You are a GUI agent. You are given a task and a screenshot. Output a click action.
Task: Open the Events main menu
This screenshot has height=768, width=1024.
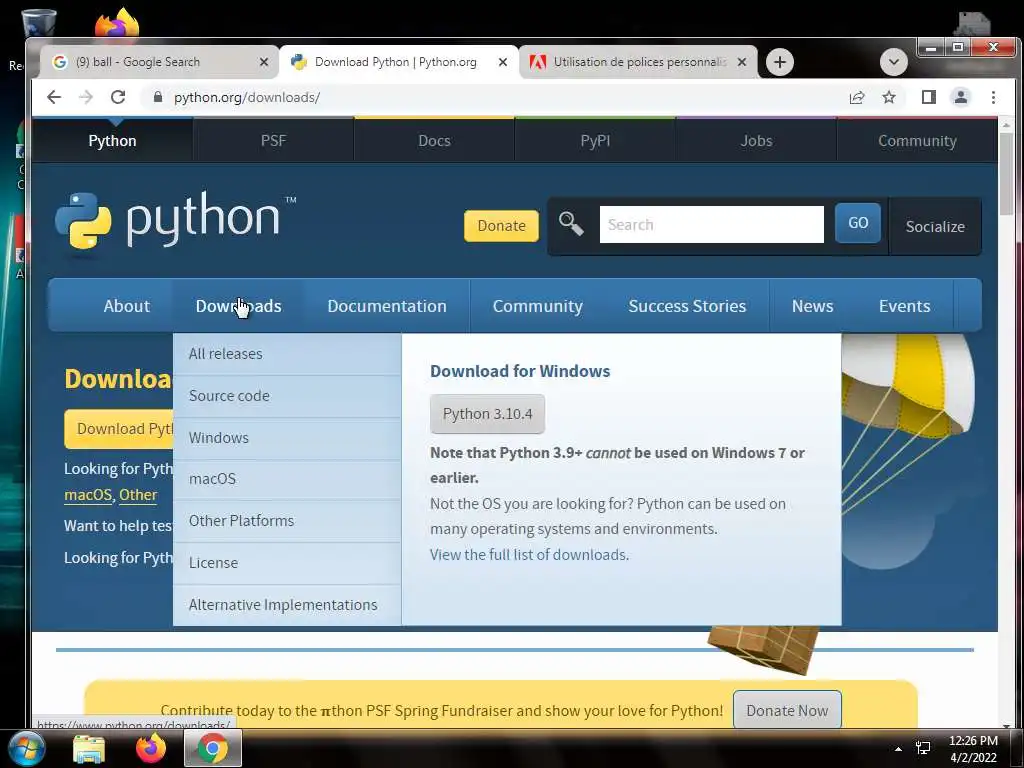pos(904,306)
